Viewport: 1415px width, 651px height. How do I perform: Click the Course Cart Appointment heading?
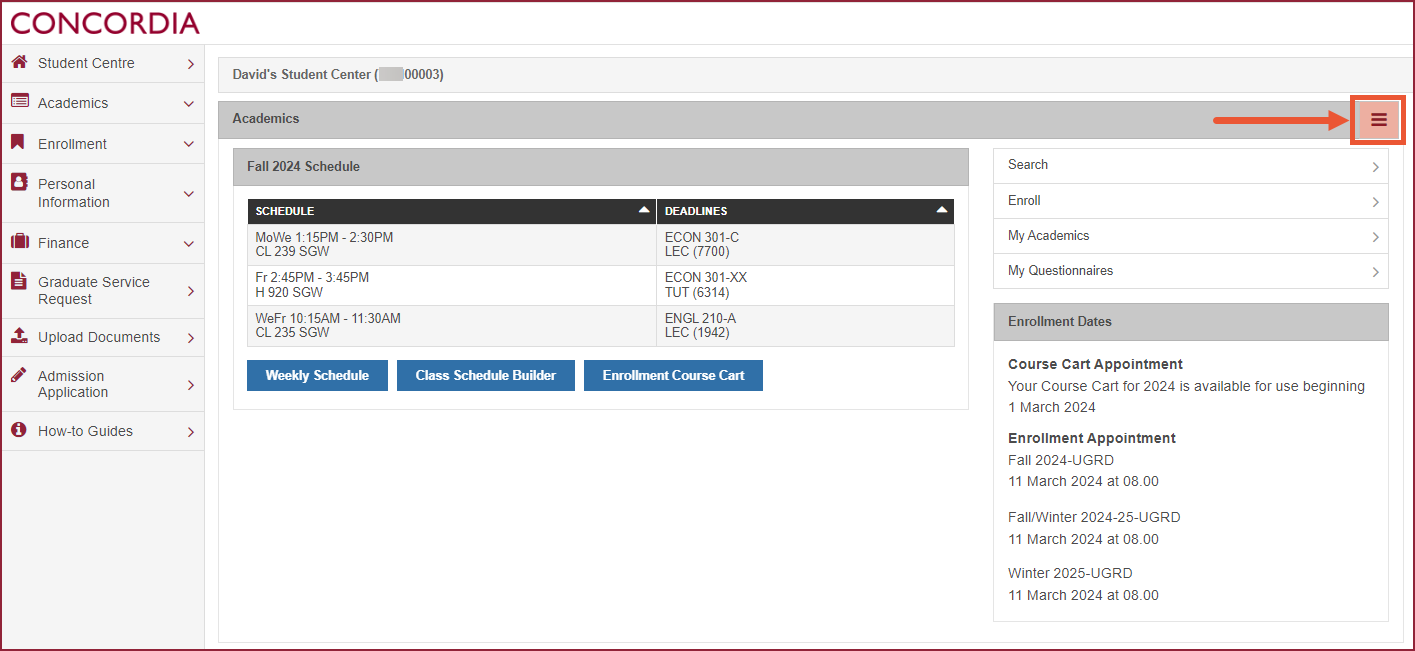[1095, 364]
